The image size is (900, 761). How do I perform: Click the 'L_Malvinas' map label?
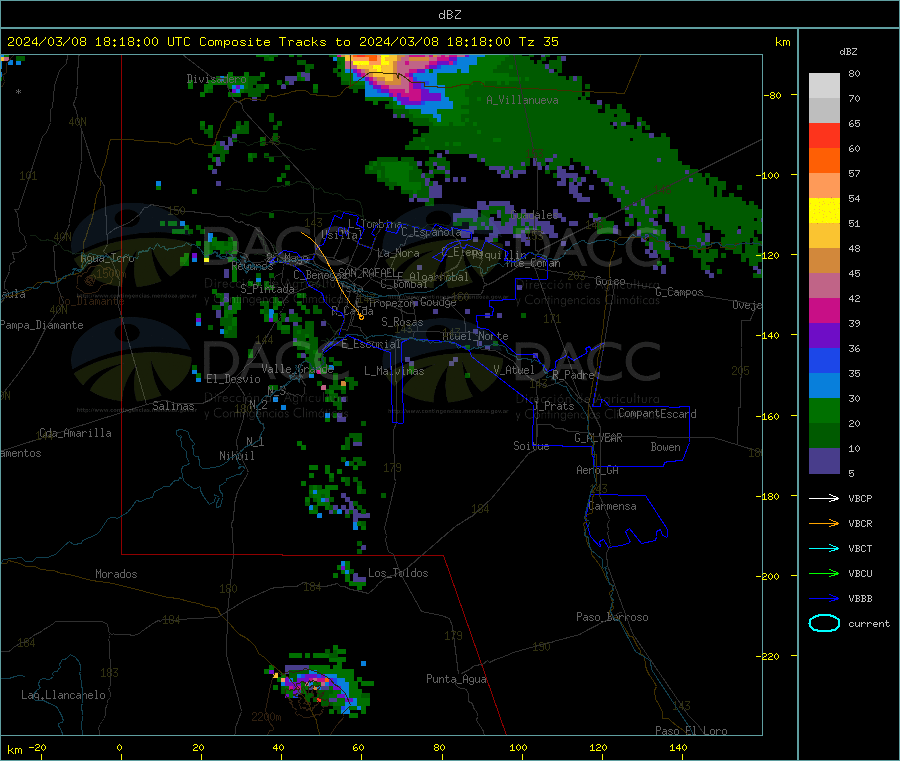[394, 371]
